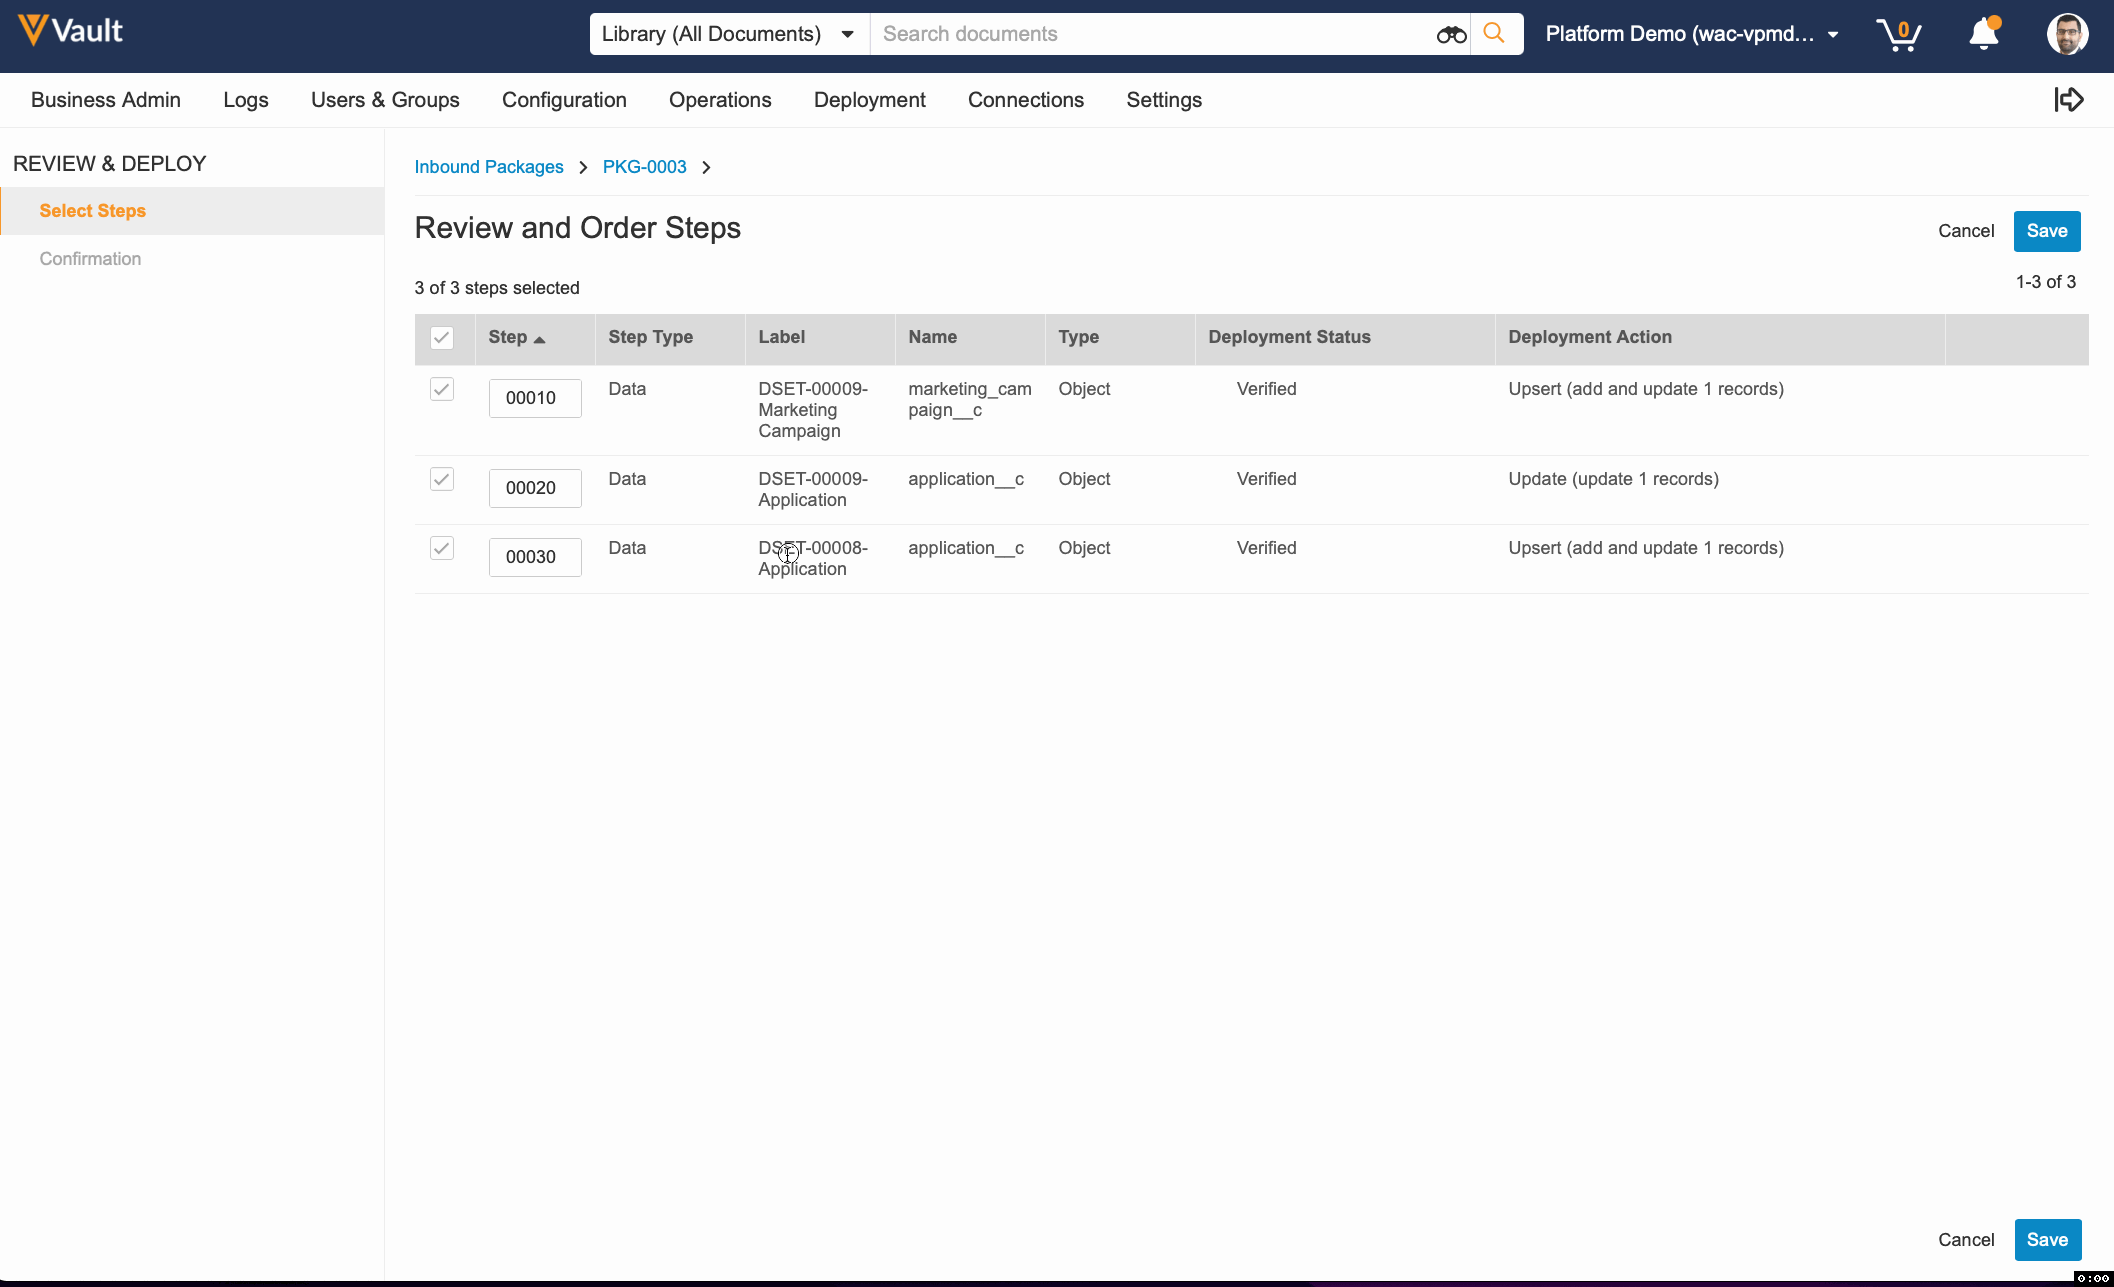Click the orange search magnifier icon
Image resolution: width=2114 pixels, height=1287 pixels.
click(x=1494, y=34)
